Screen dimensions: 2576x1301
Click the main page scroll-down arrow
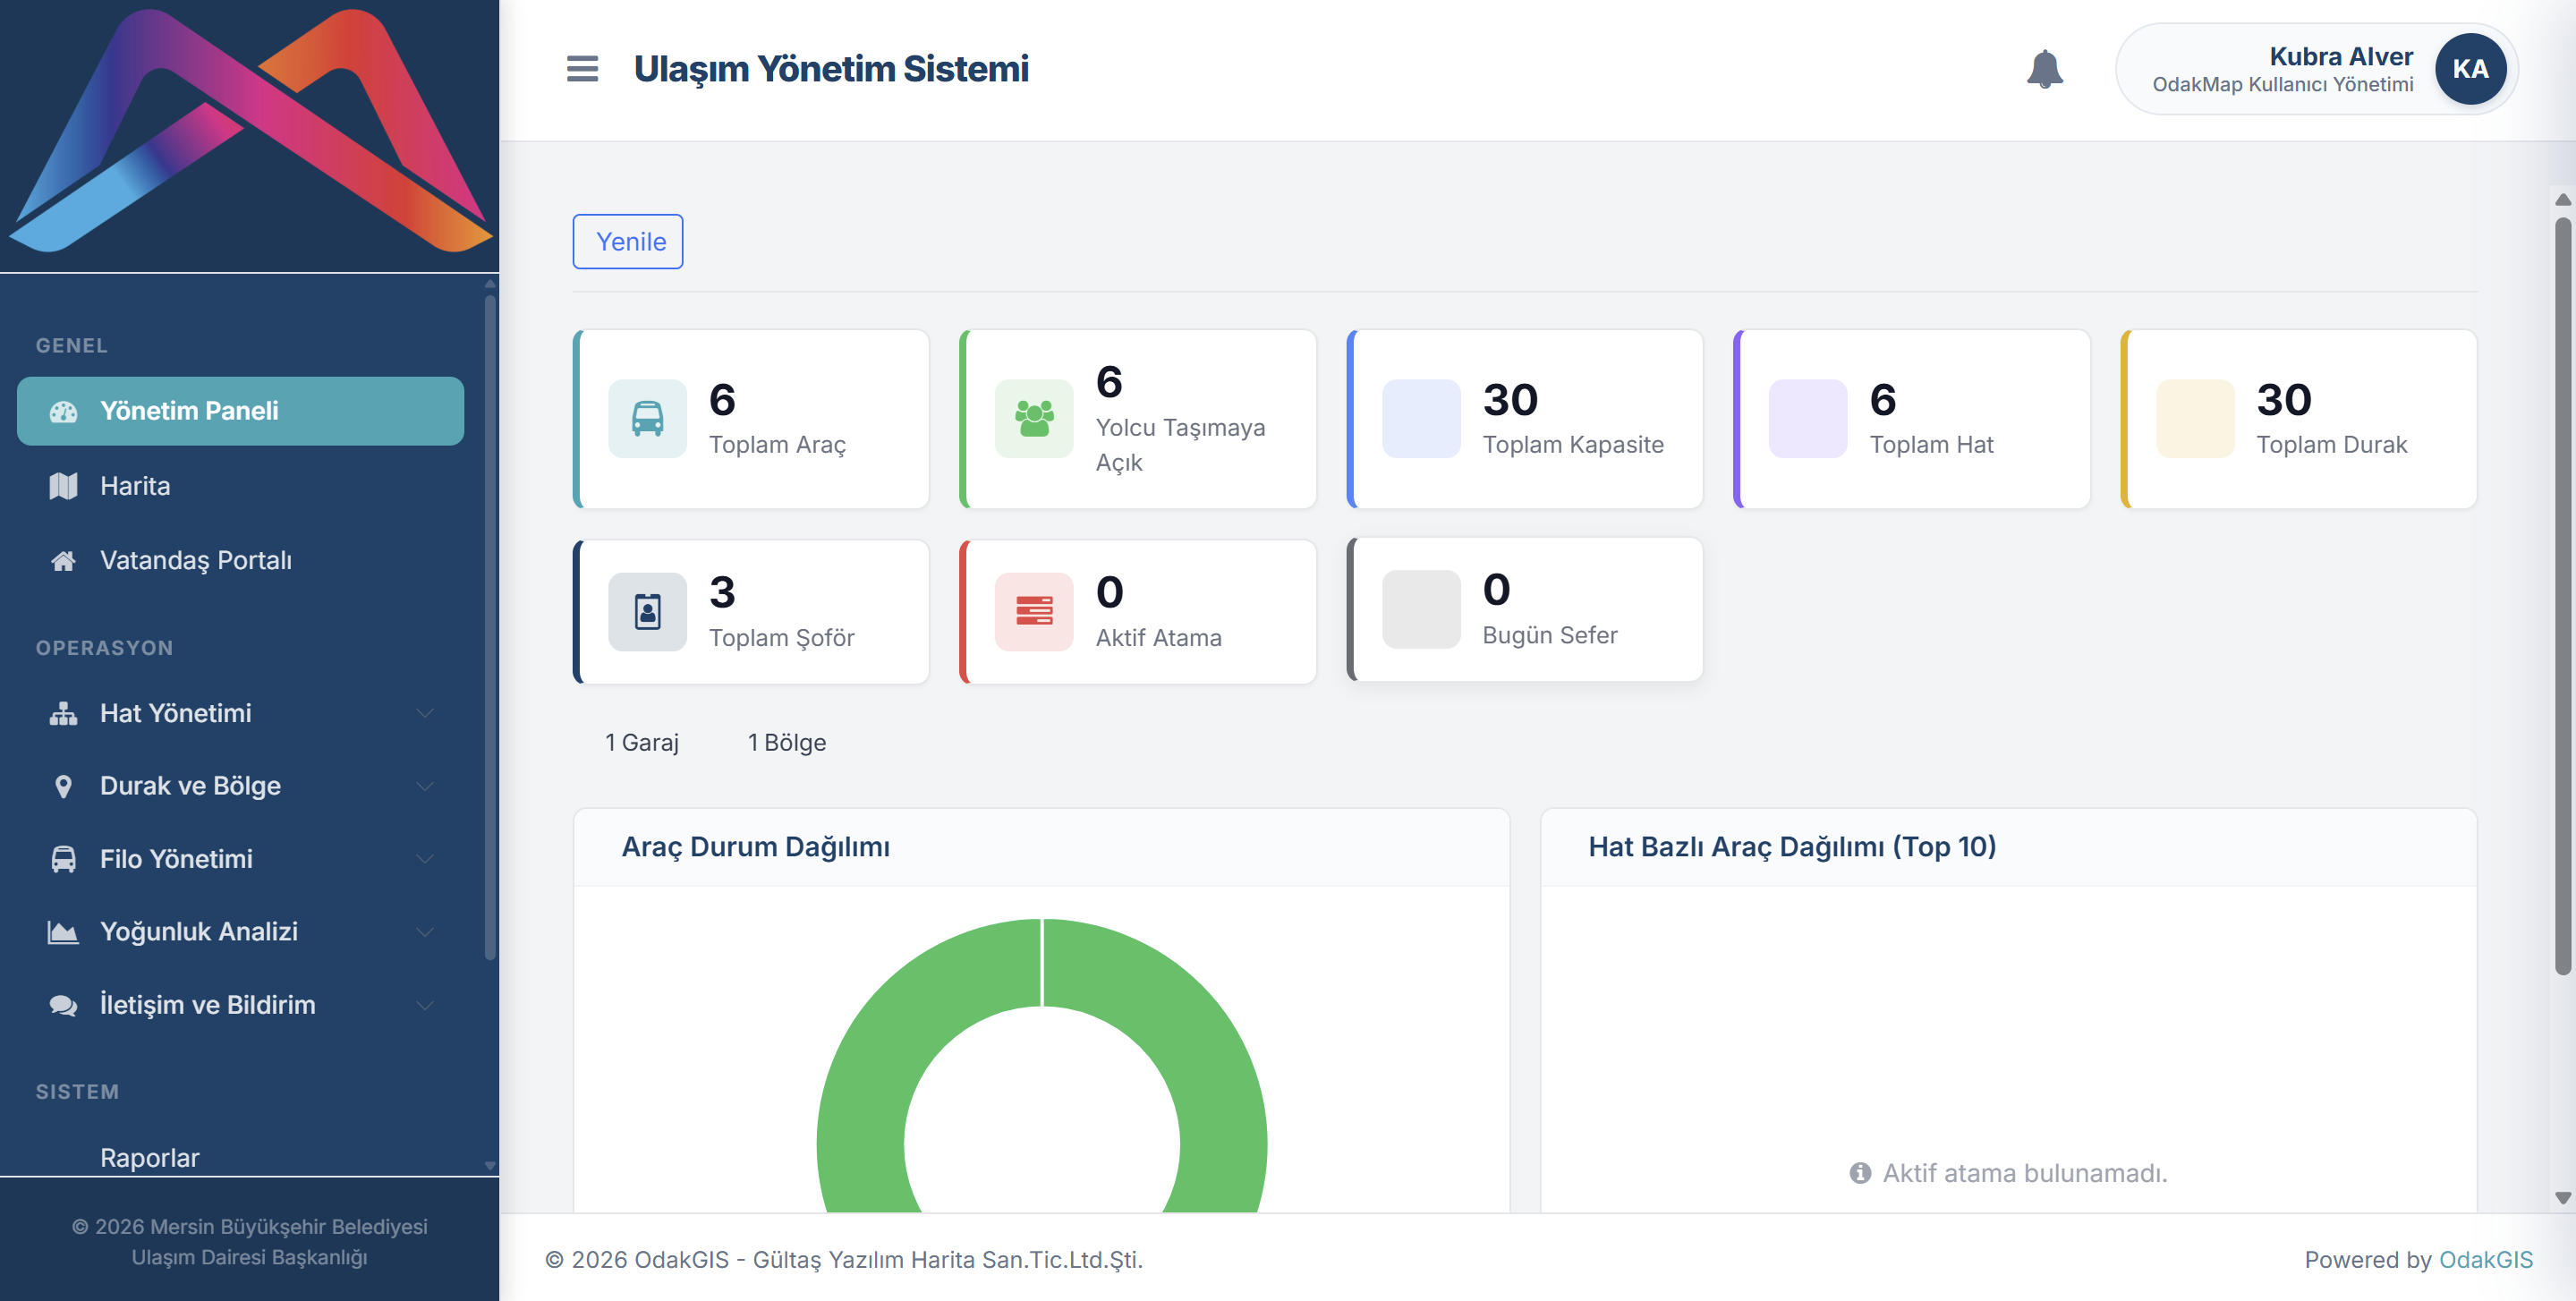(2562, 1197)
